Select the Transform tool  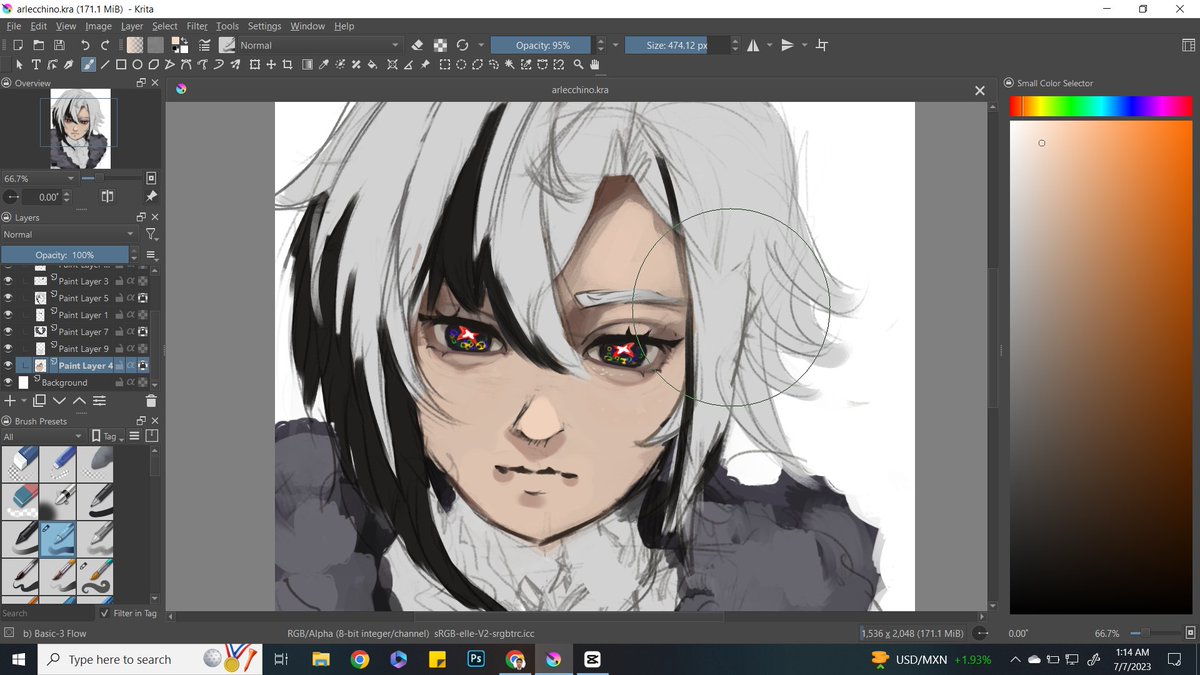(x=255, y=65)
